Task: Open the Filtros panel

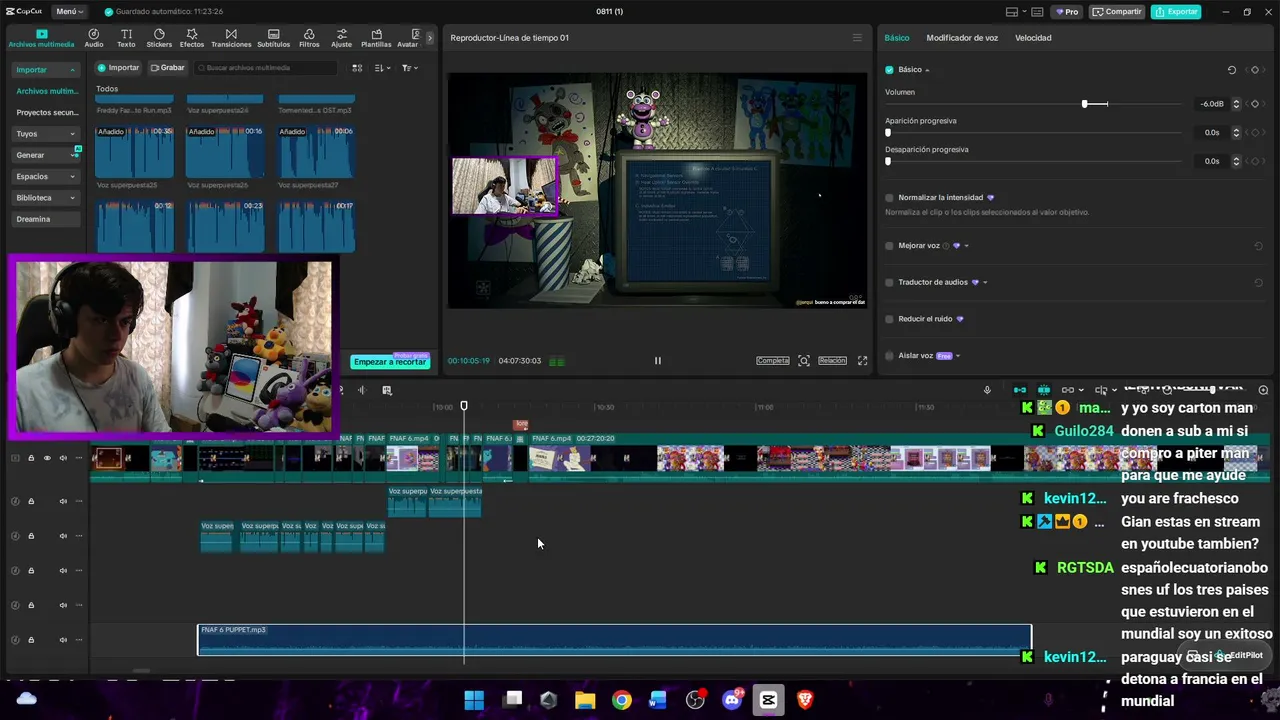Action: (x=309, y=38)
